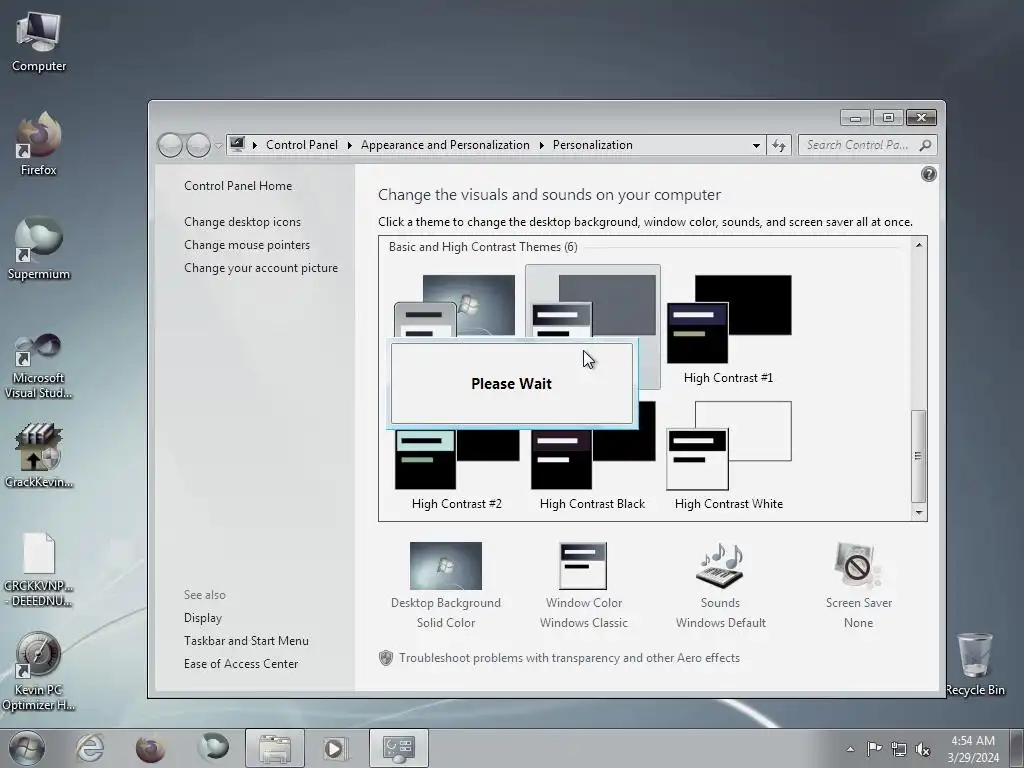
Task: Go to the Control Panel breadcrumb
Action: pyautogui.click(x=302, y=145)
